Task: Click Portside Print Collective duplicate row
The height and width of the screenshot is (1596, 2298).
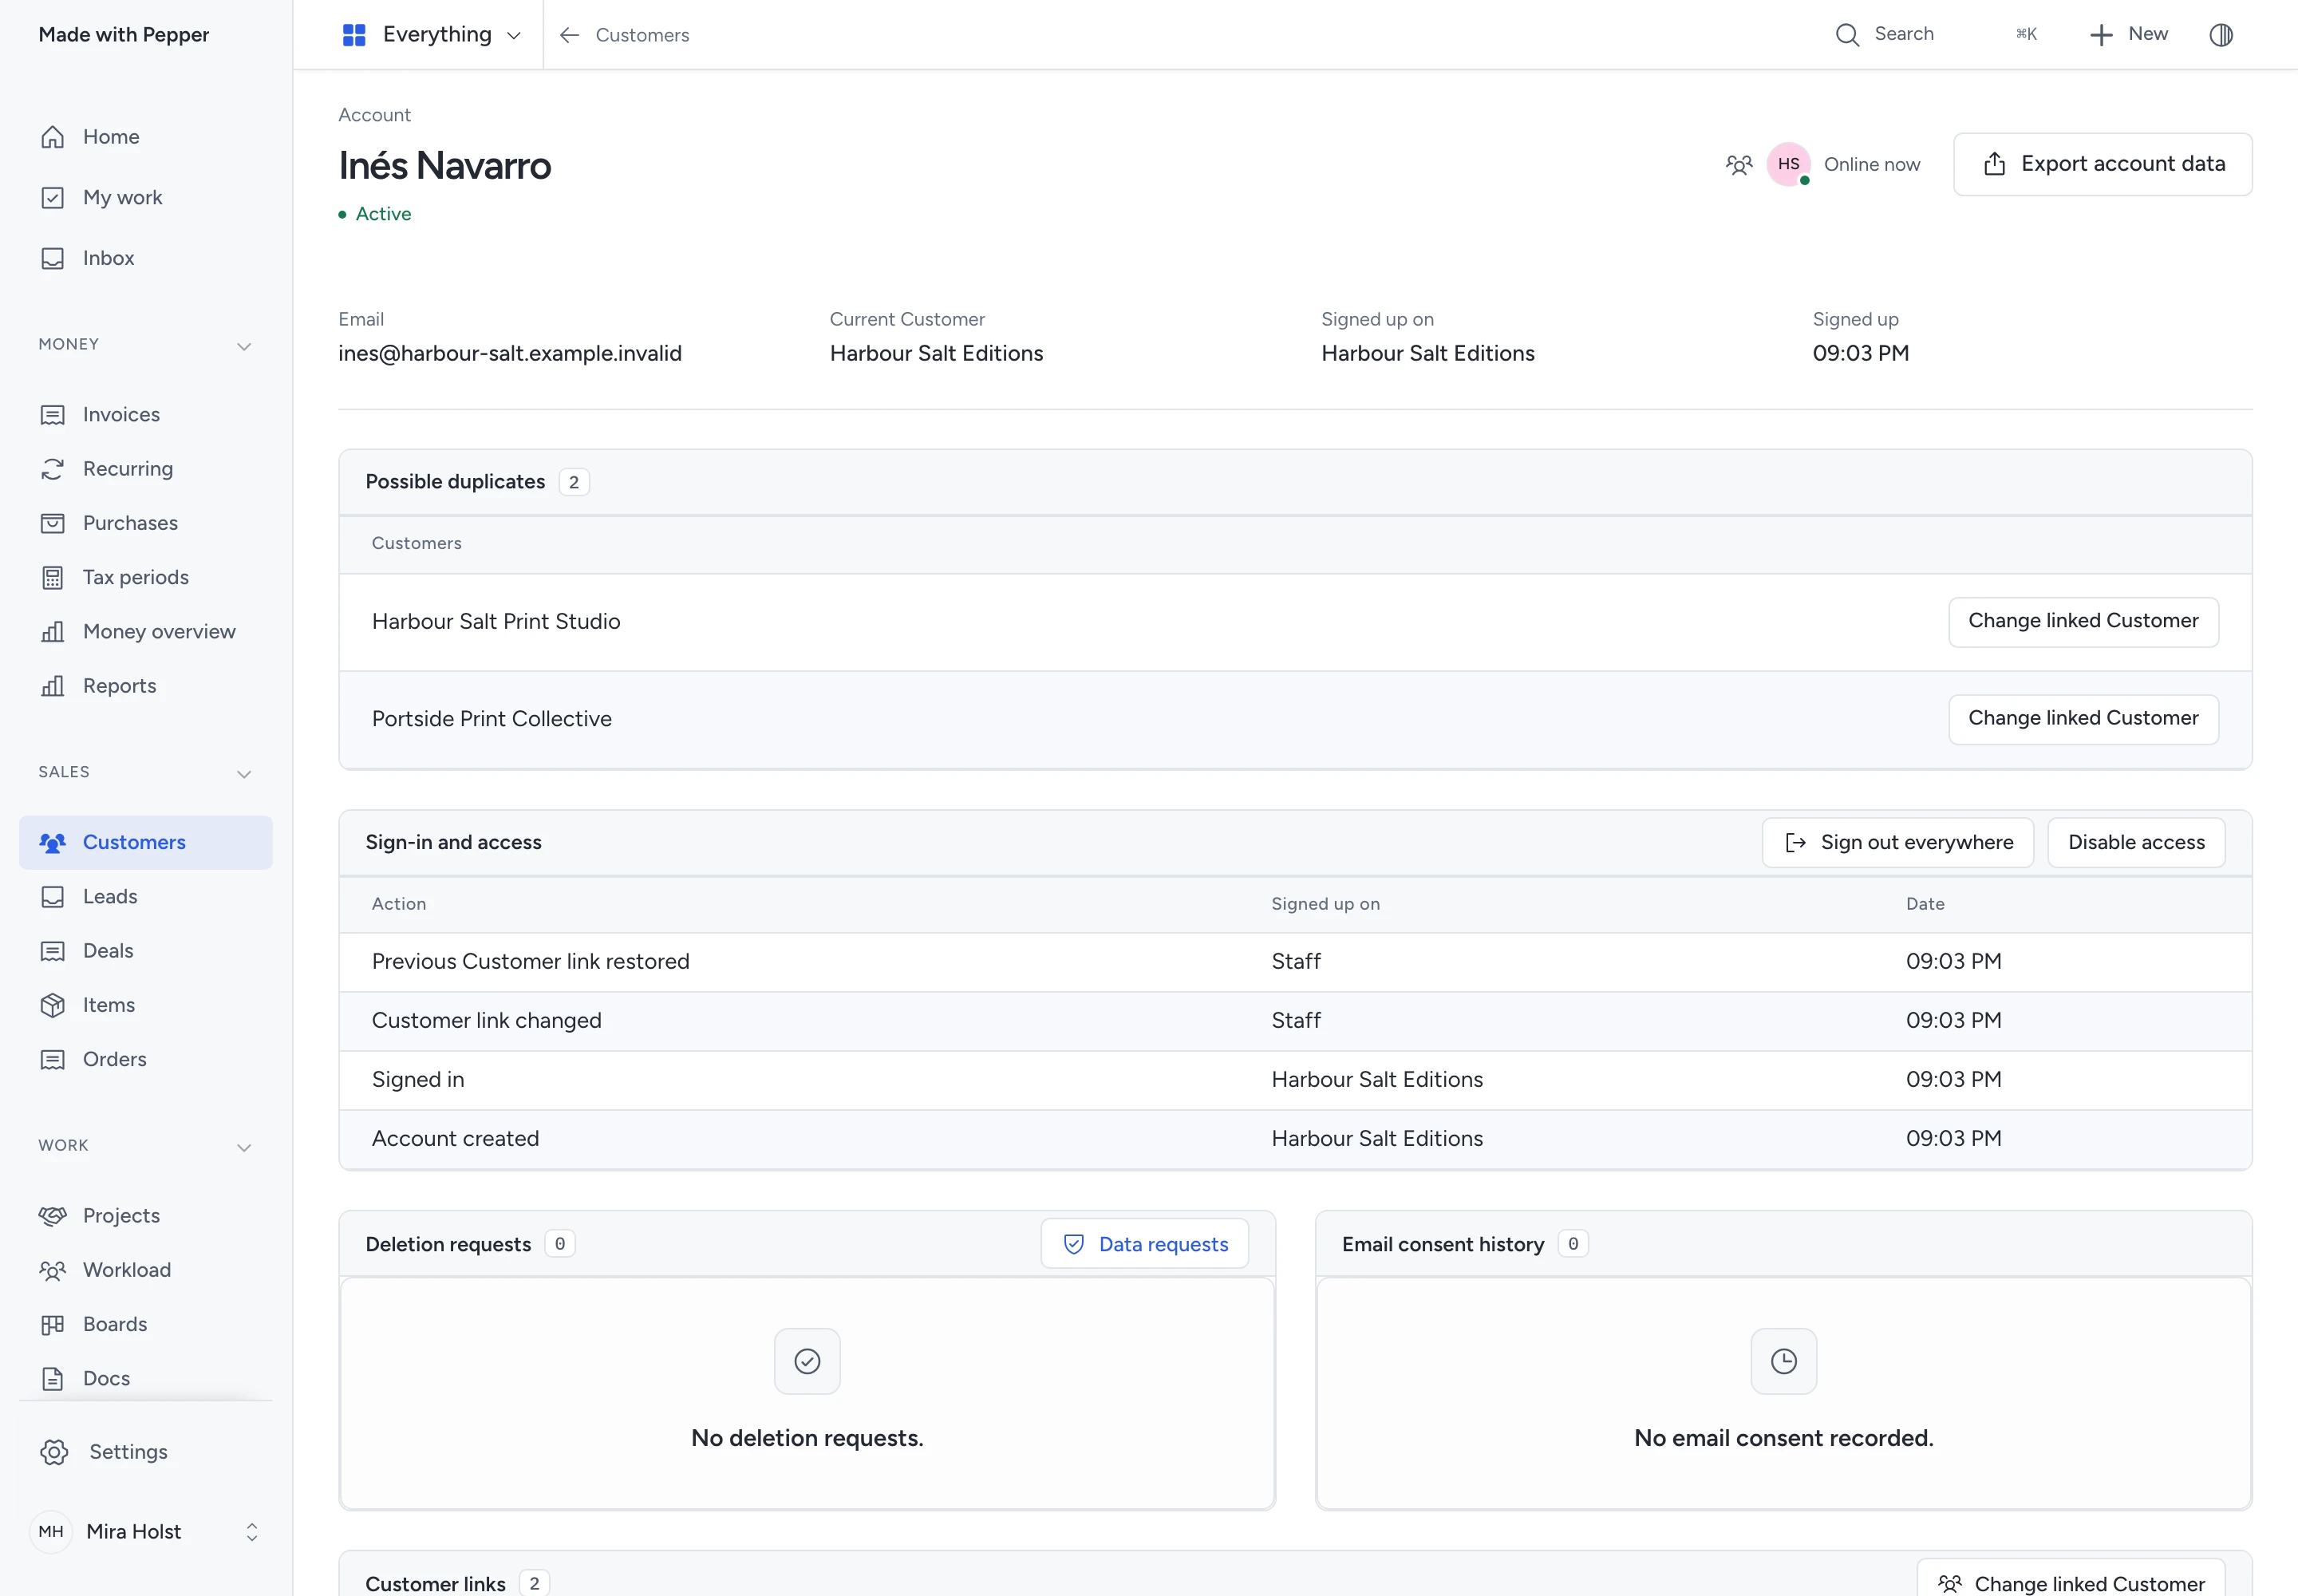Action: click(1295, 719)
